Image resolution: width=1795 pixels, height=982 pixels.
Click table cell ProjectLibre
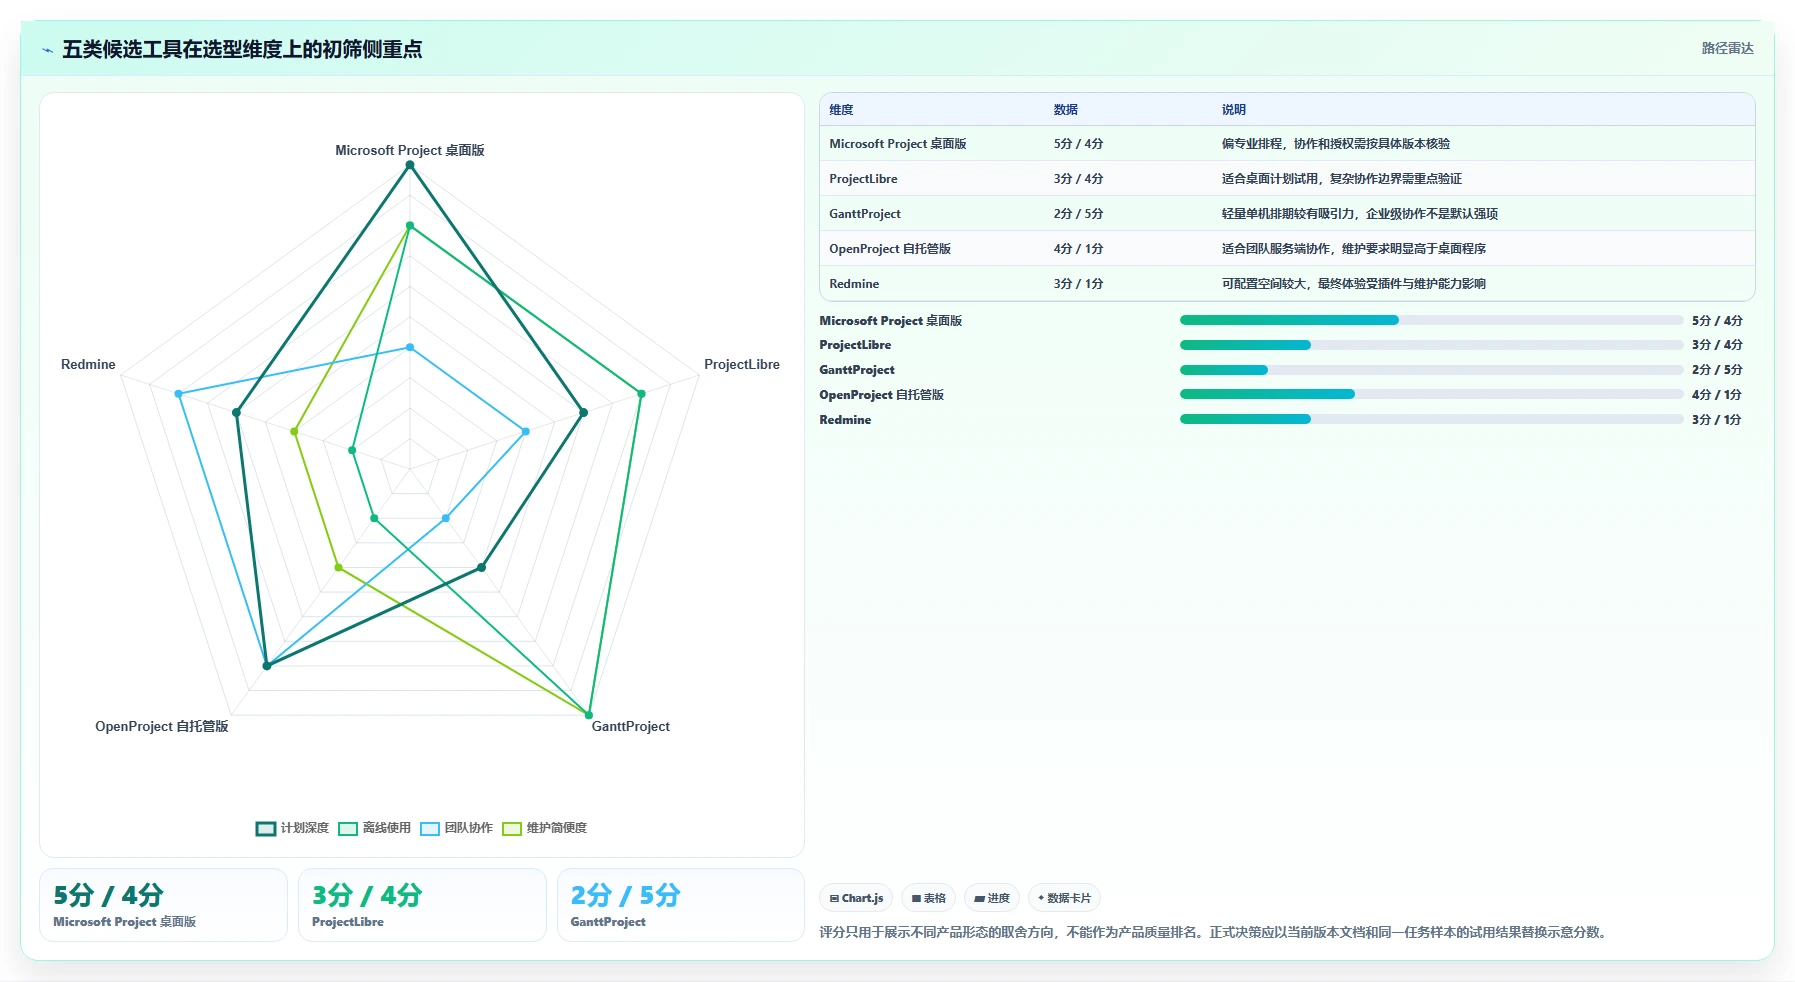pyautogui.click(x=863, y=179)
